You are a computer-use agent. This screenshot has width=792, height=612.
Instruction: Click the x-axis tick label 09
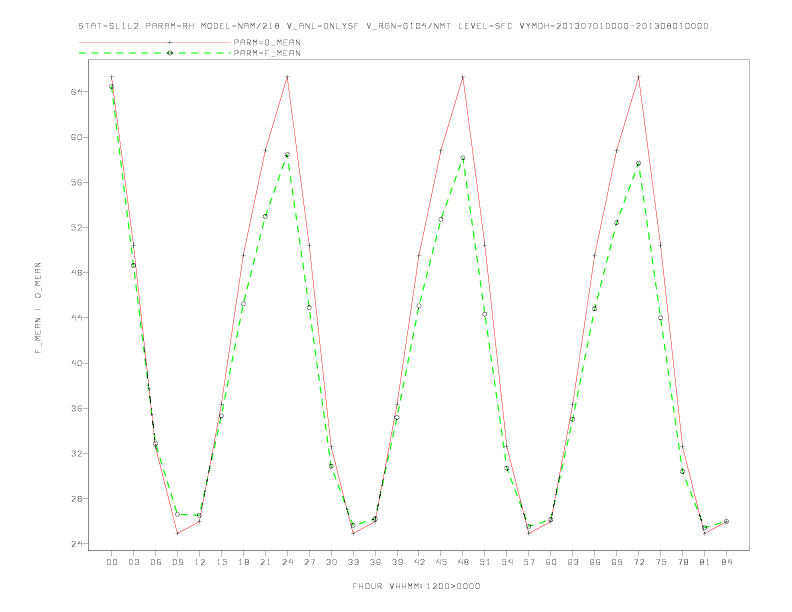177,562
